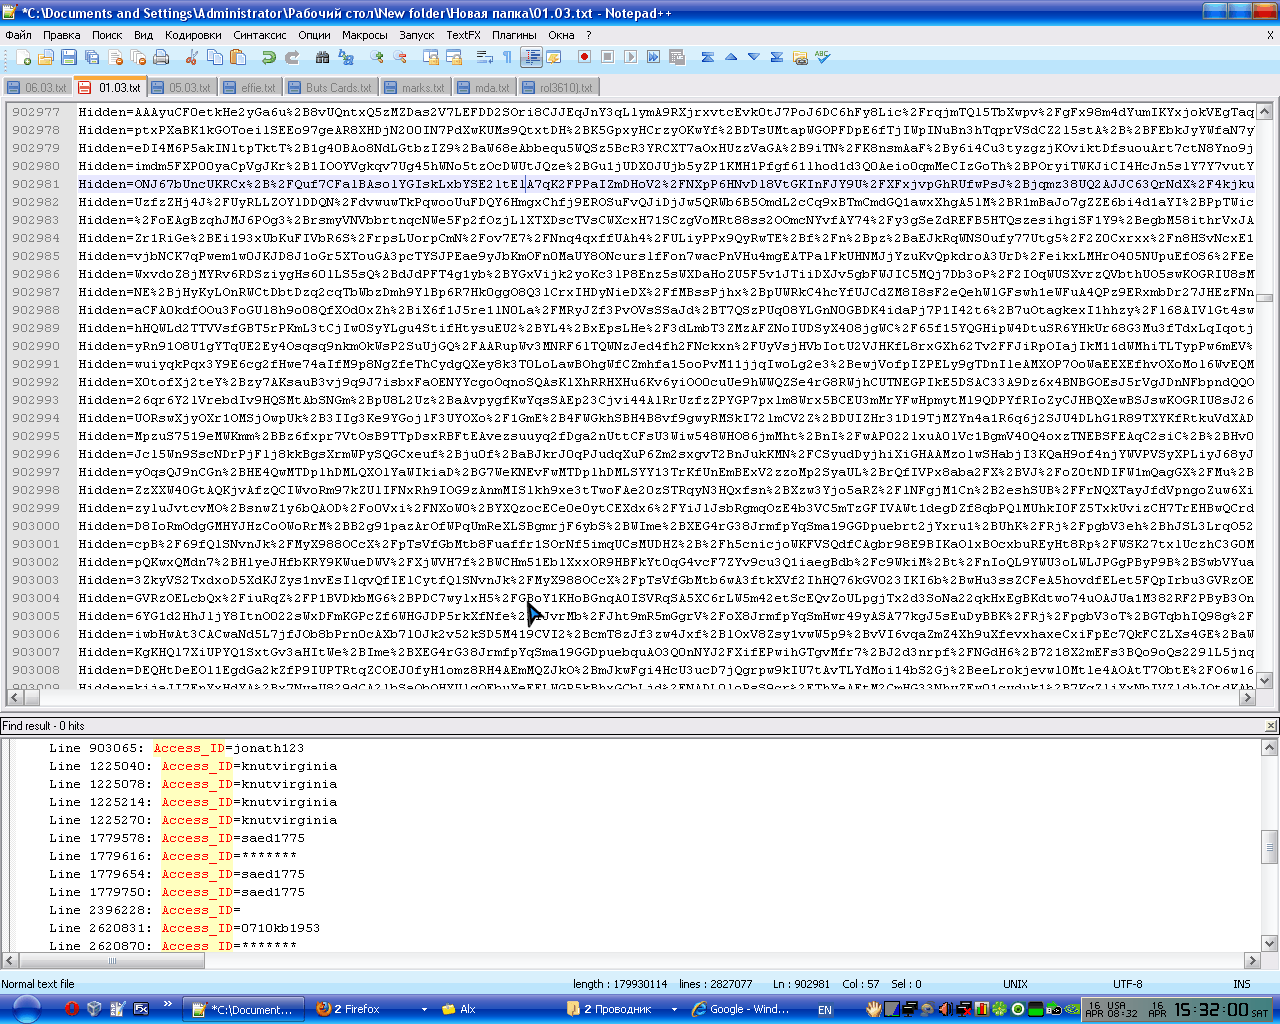1280x1024 pixels.
Task: Click the green Undo arrow
Action: coord(268,57)
